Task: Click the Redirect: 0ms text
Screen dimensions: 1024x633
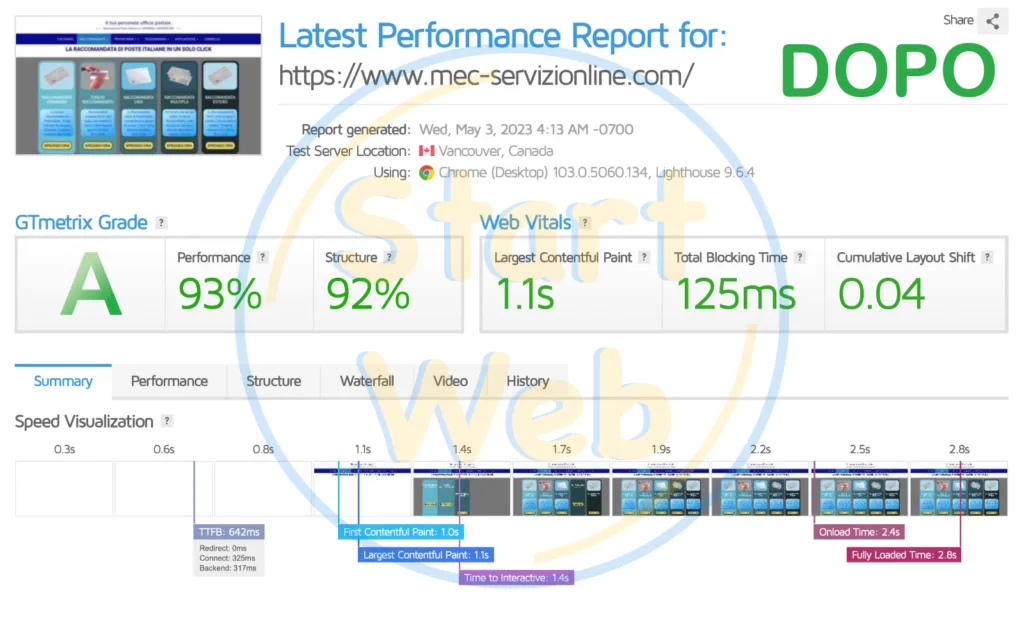Action: 223,549
